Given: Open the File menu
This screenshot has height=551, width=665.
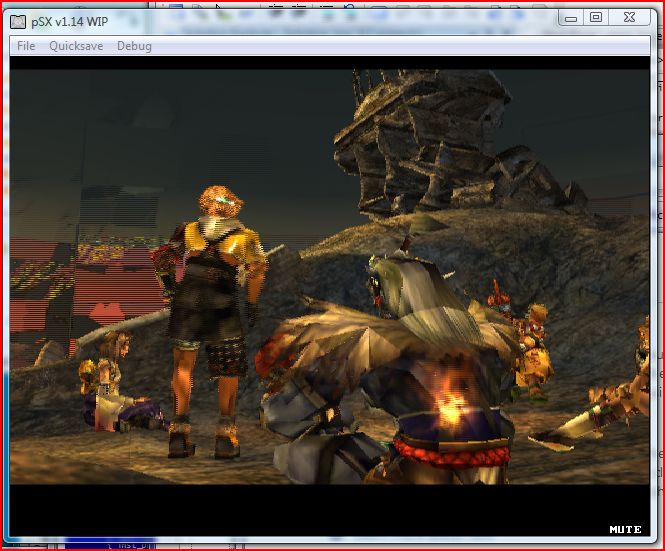Looking at the screenshot, I should [x=26, y=46].
